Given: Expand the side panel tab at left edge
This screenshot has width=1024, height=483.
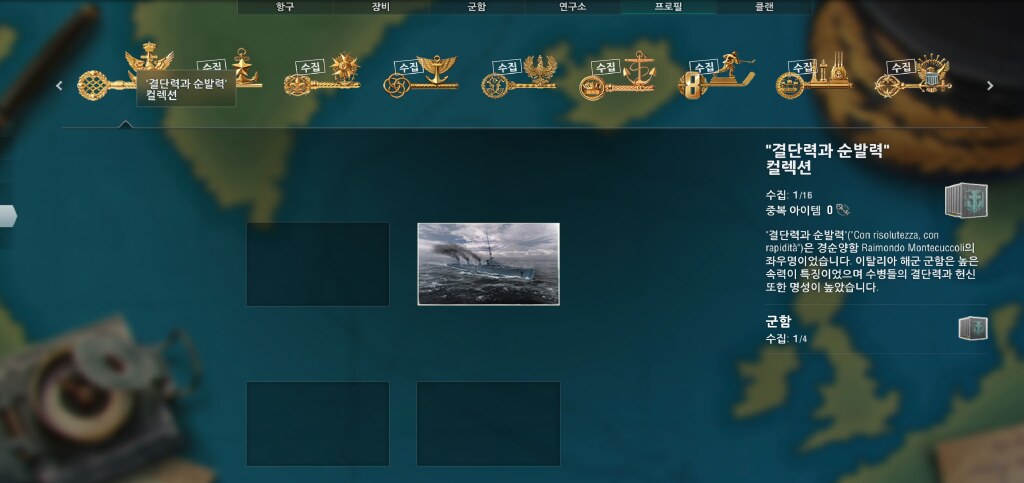Looking at the screenshot, I should pyautogui.click(x=8, y=216).
